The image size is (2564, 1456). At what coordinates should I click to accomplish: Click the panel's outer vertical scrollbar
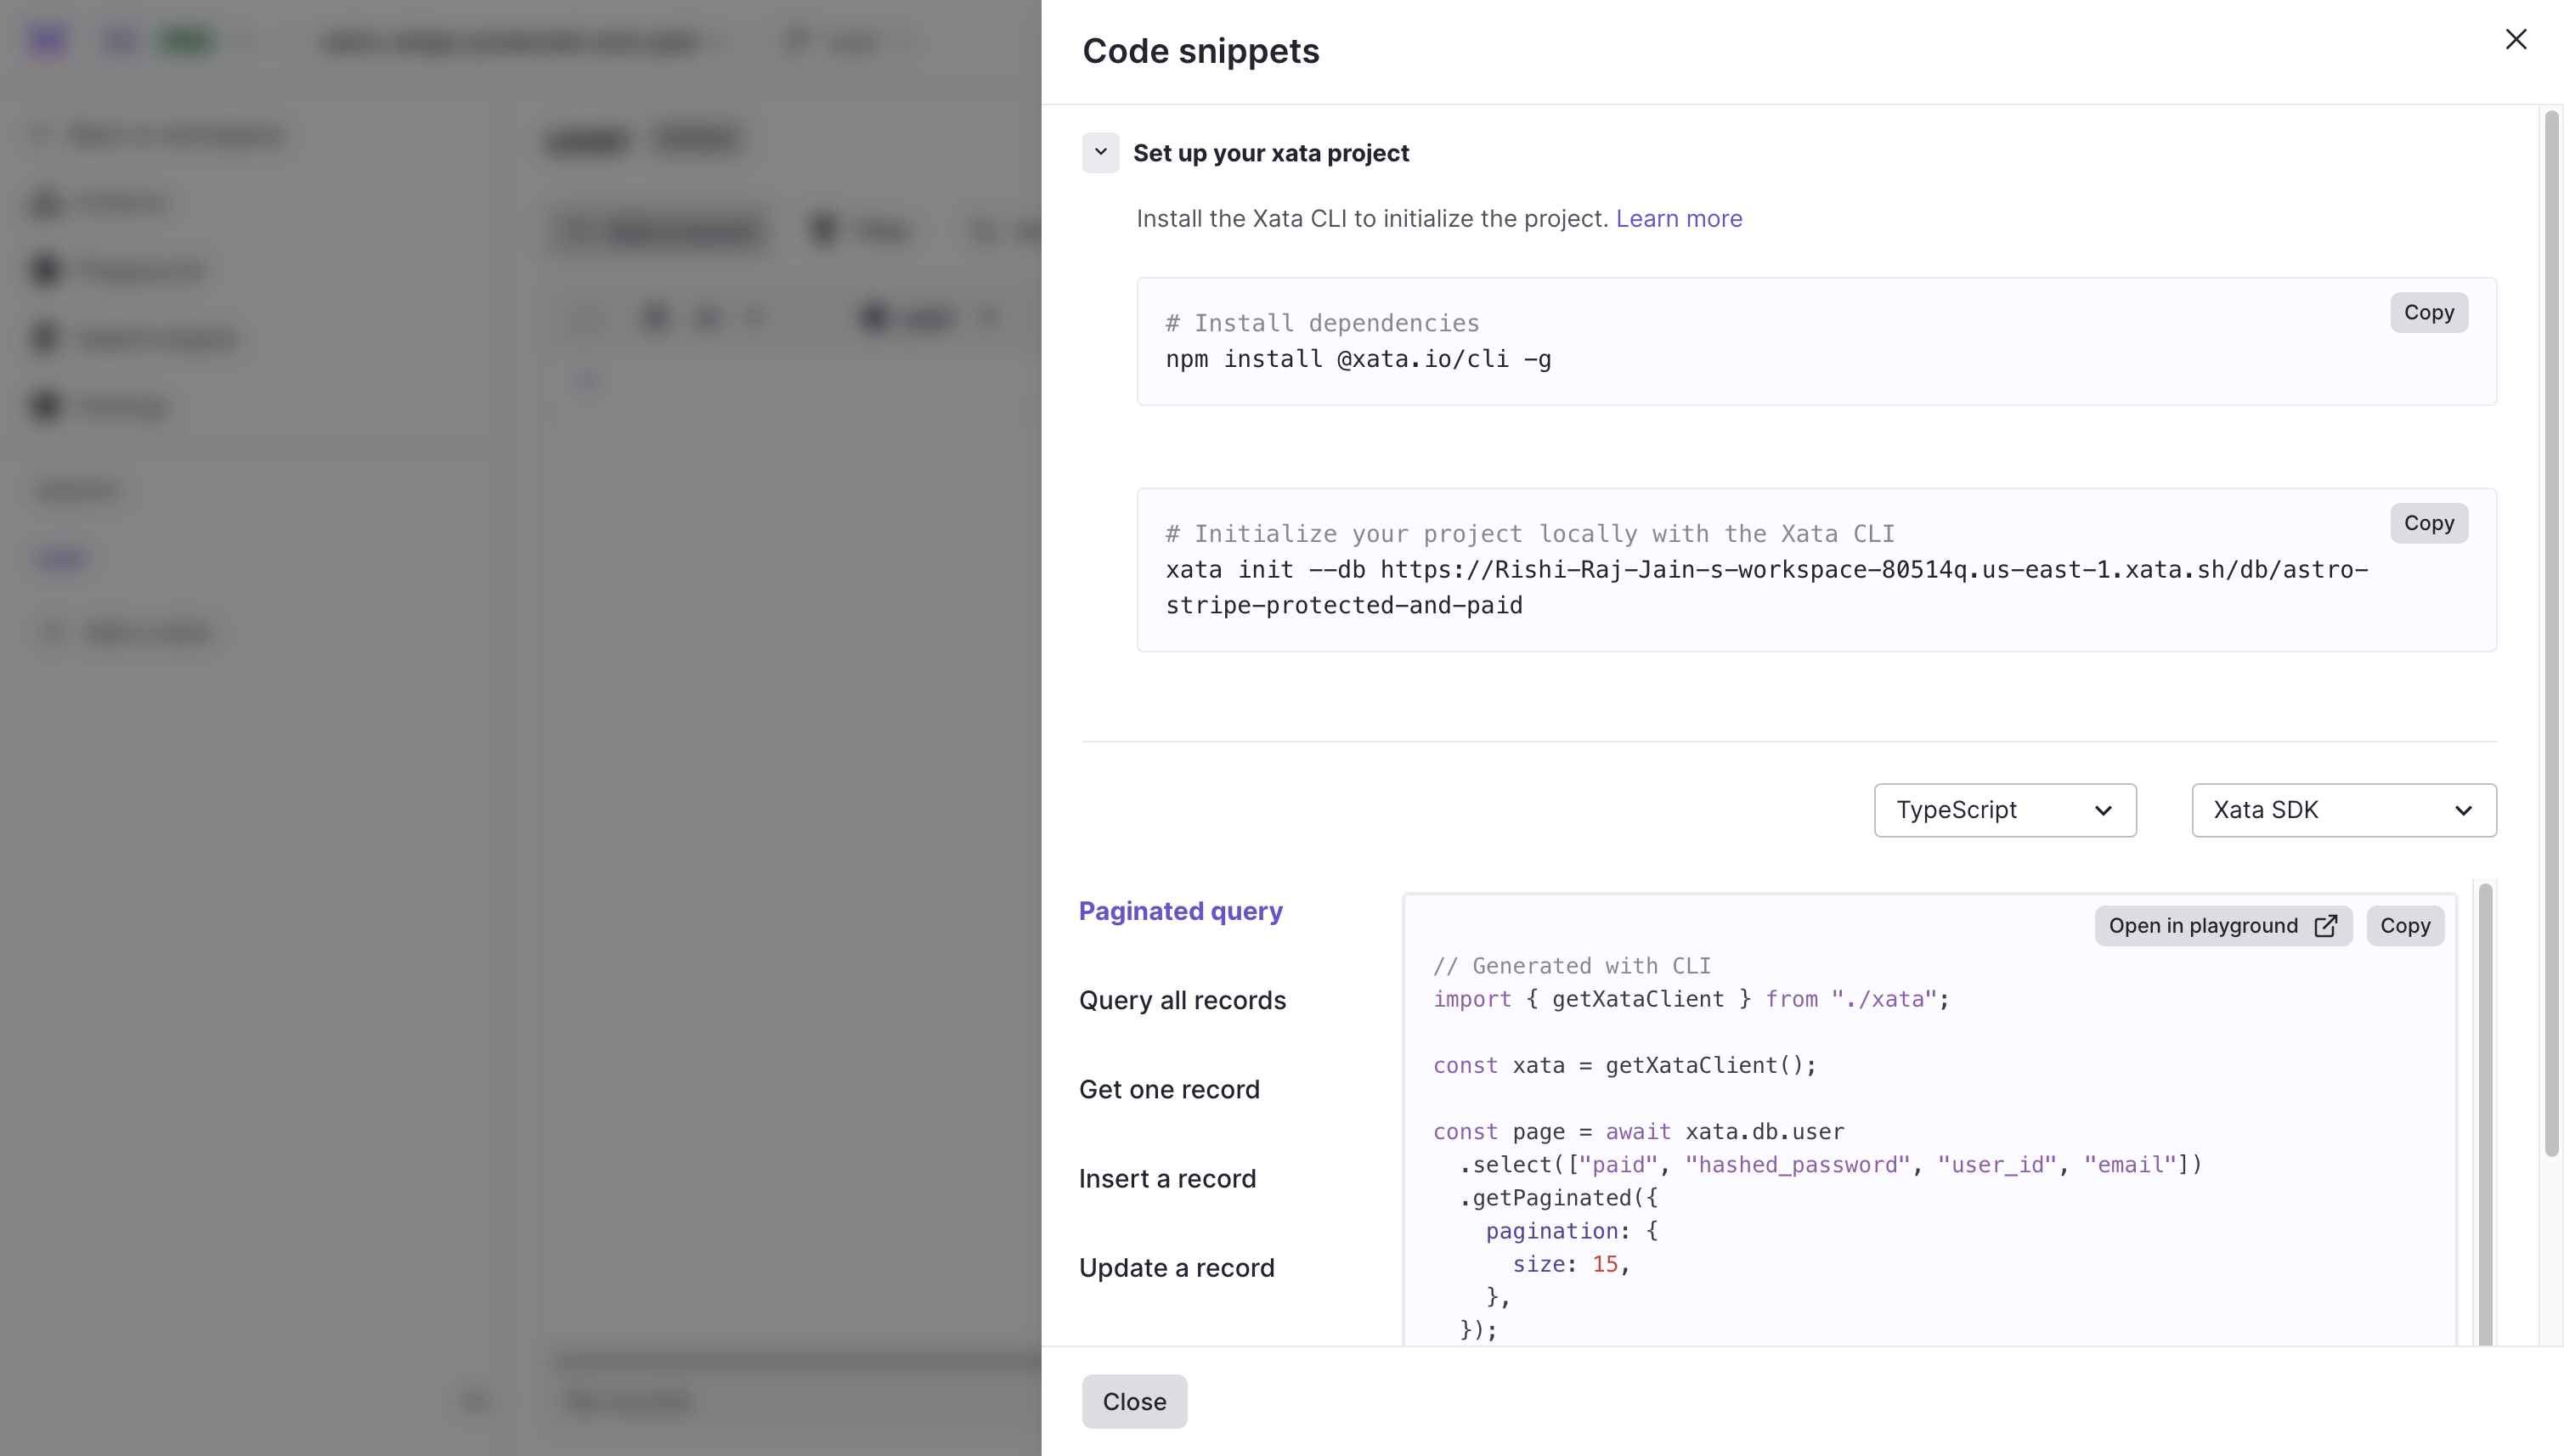click(2551, 634)
